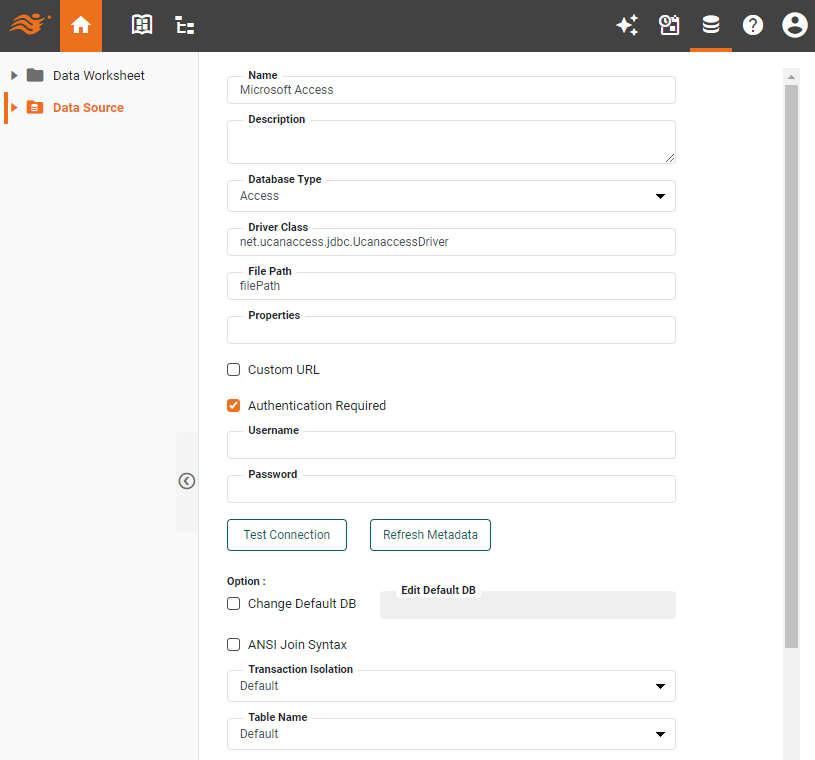Screen dimensions: 815x760
Task: Click into the Username input field
Action: [x=451, y=446]
